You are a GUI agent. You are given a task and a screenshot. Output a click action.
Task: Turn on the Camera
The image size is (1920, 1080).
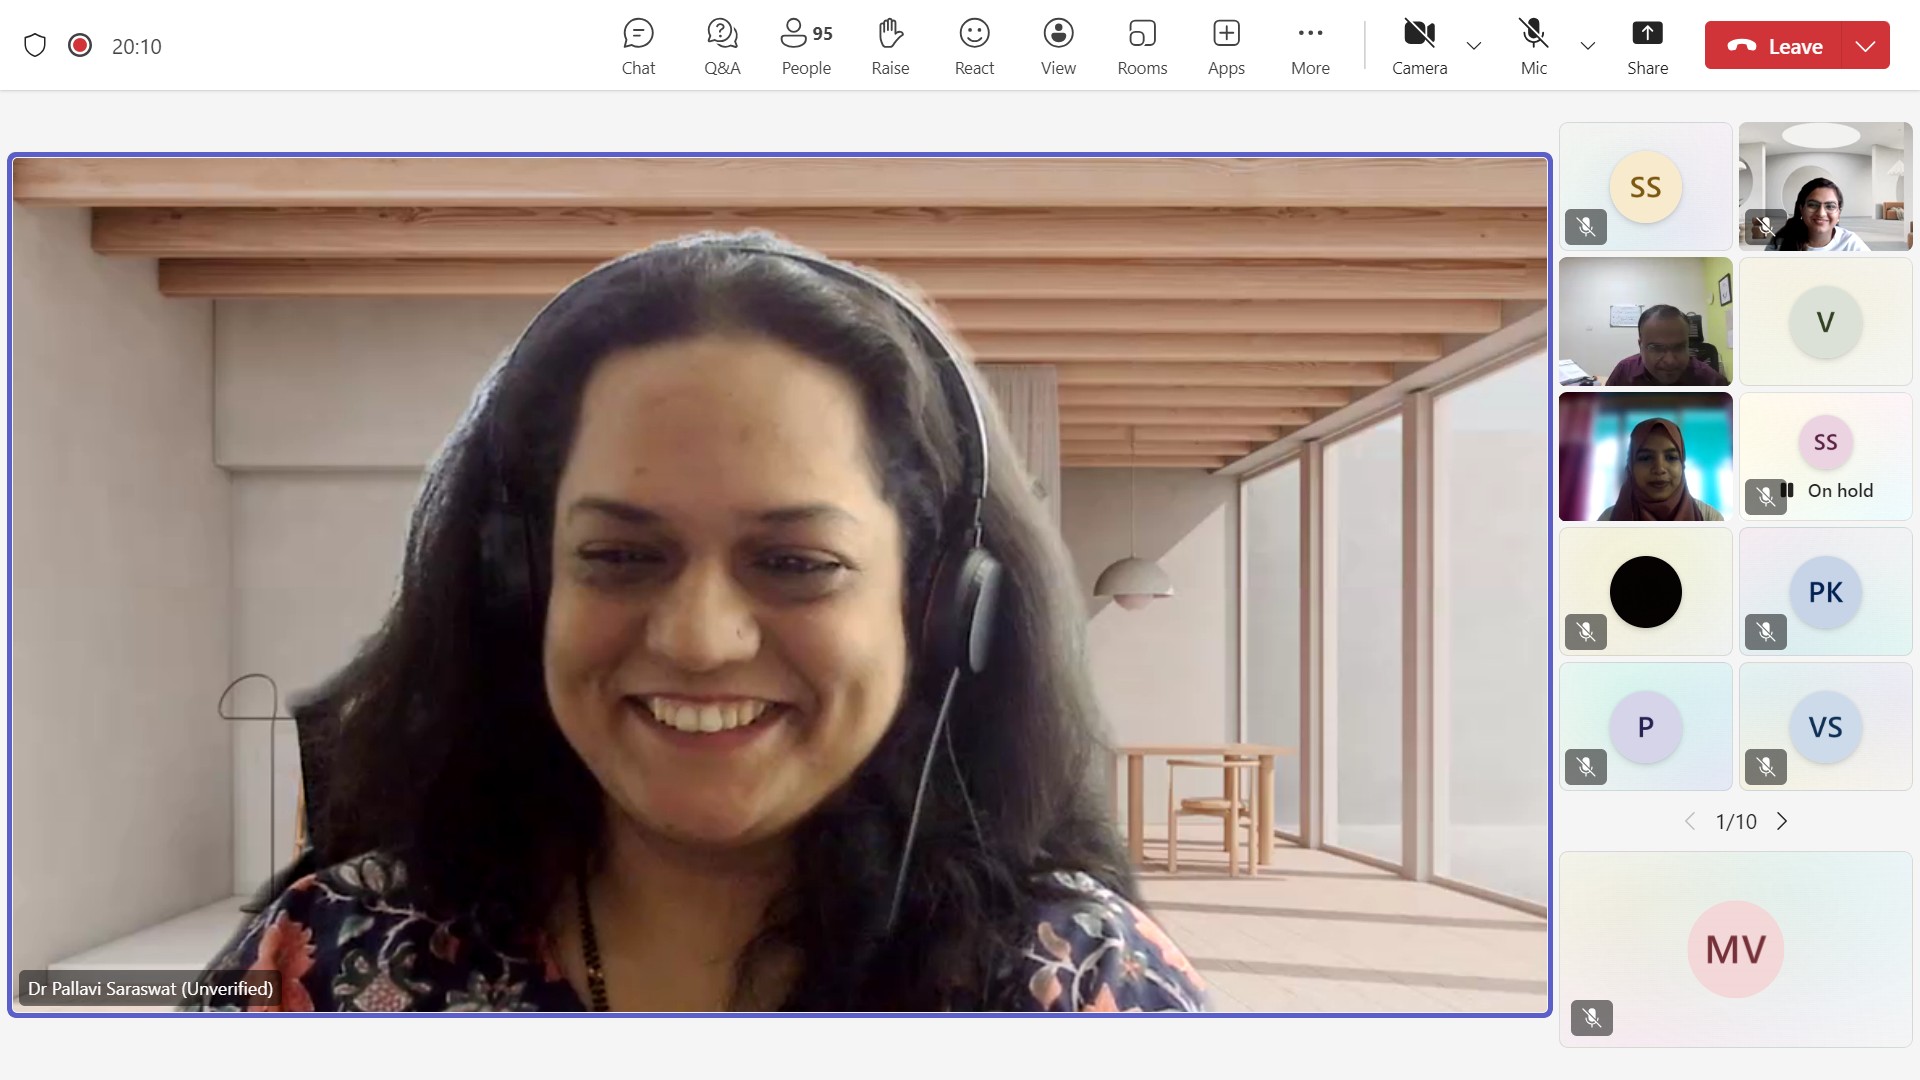1419,46
